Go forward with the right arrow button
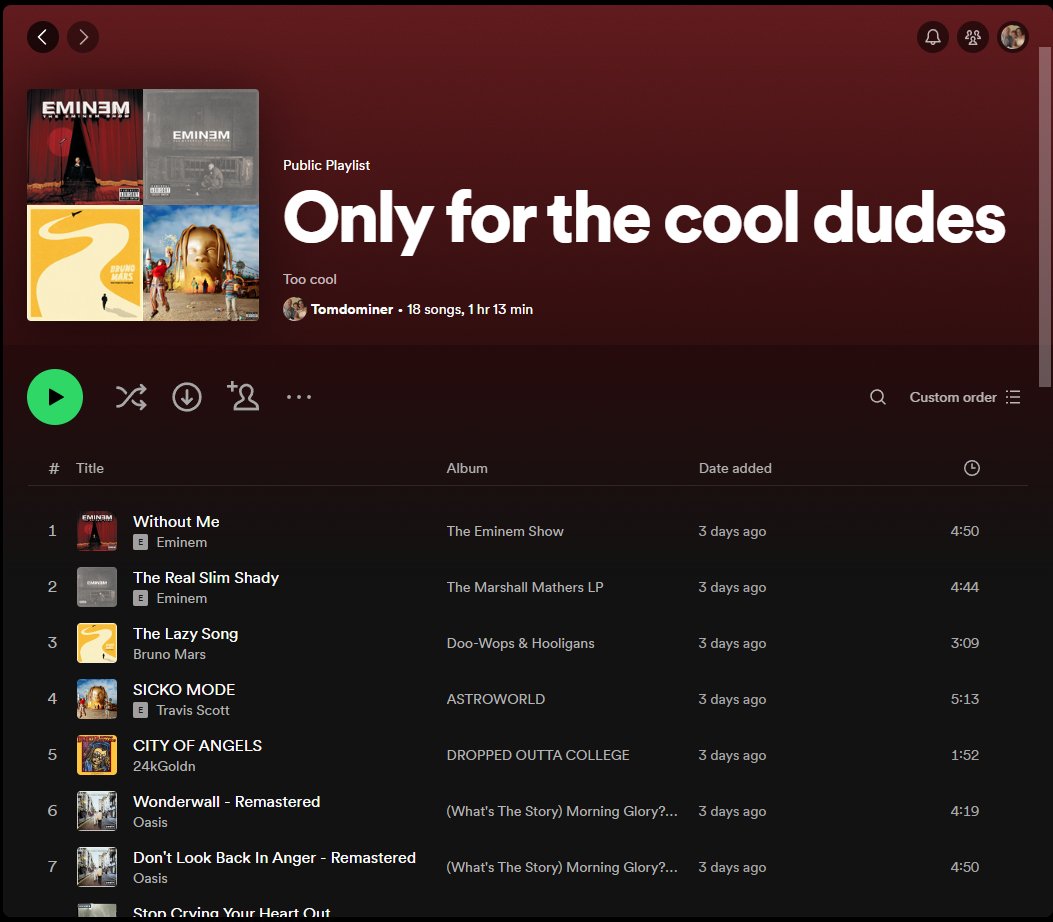Viewport: 1053px width, 922px height. click(x=83, y=37)
